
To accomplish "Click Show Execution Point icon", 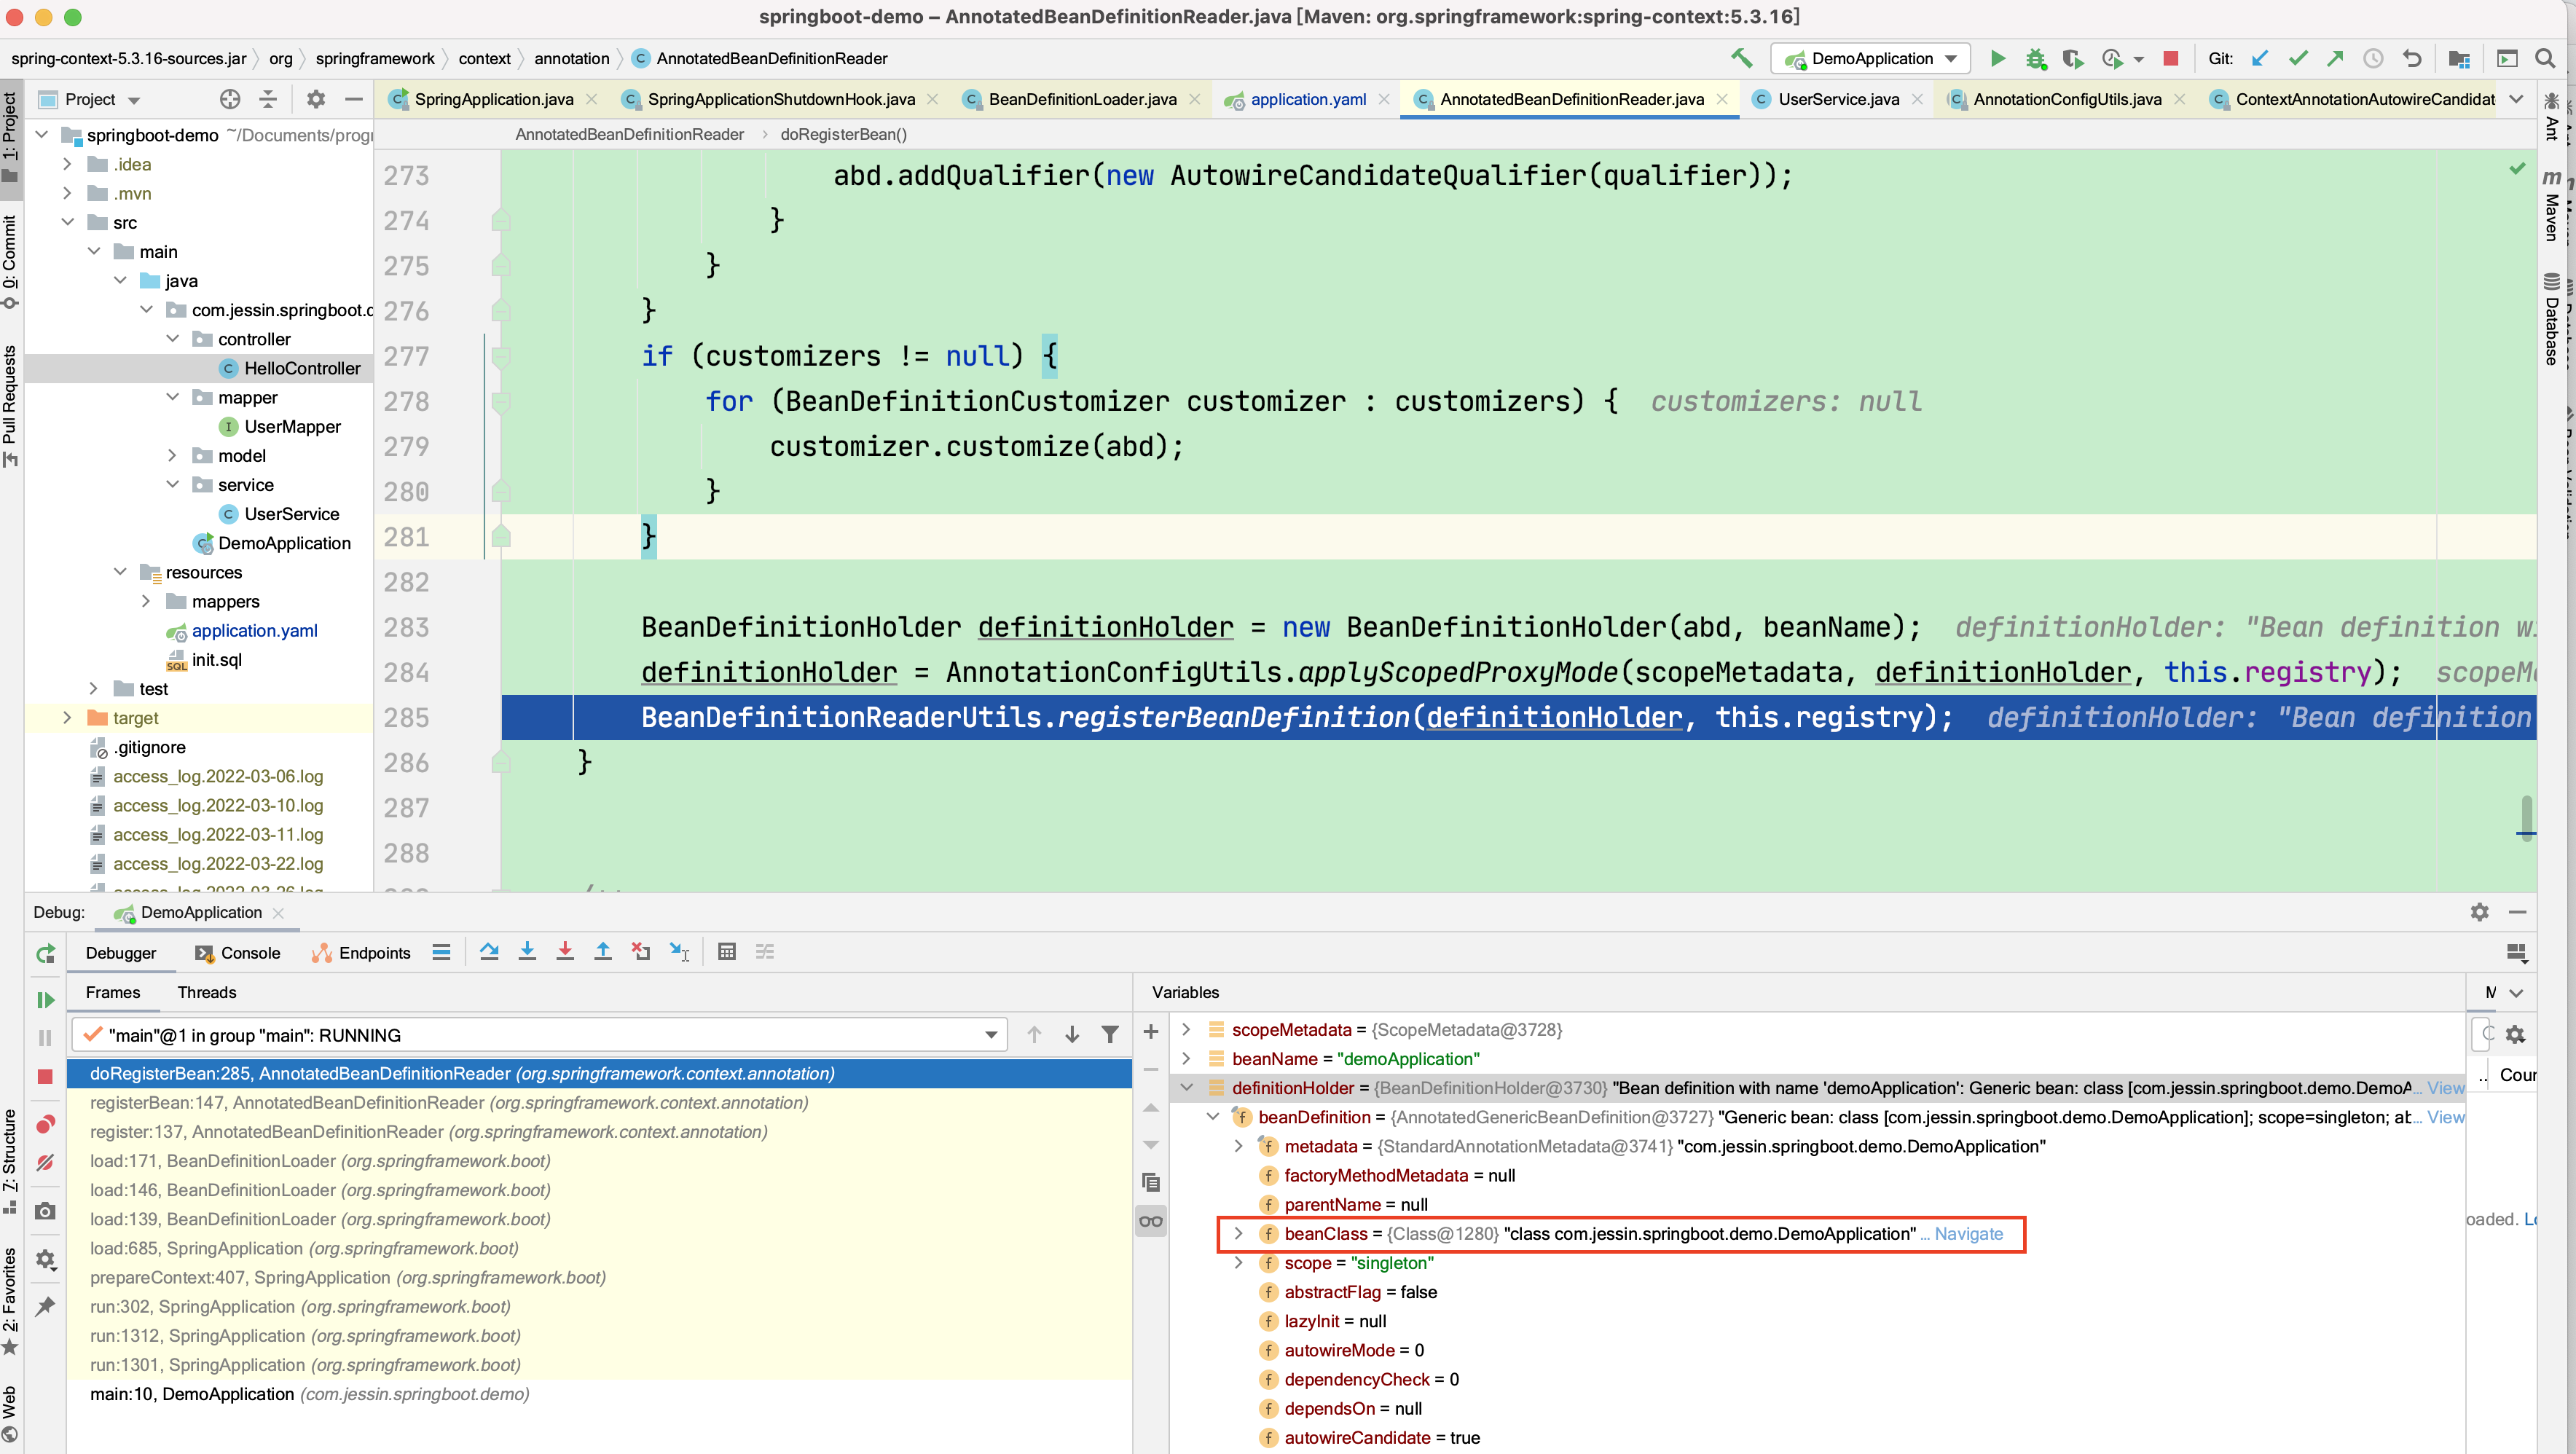I will 441,952.
